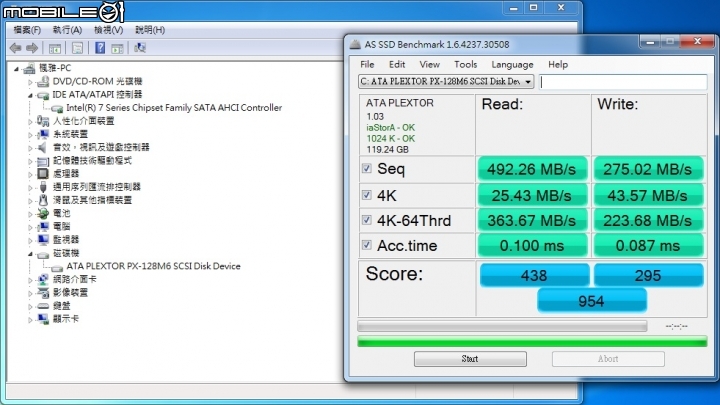The width and height of the screenshot is (720, 405).
Task: Expand the 電腦 node arrow
Action: coord(30,227)
